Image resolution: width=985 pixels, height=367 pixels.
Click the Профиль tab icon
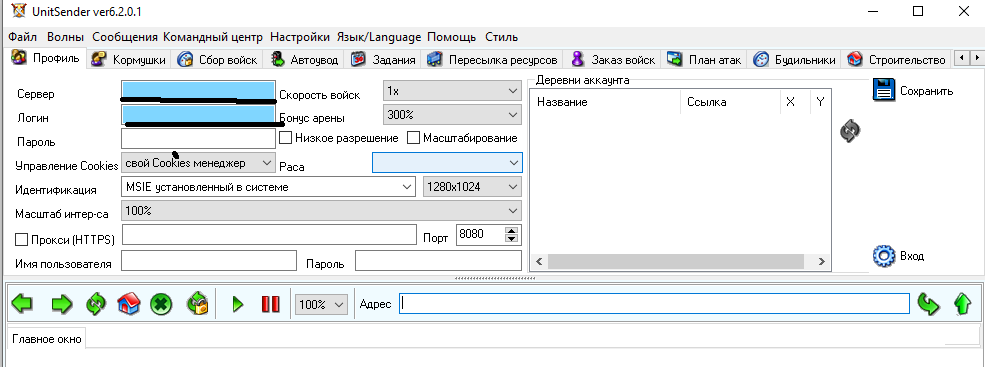click(x=19, y=57)
